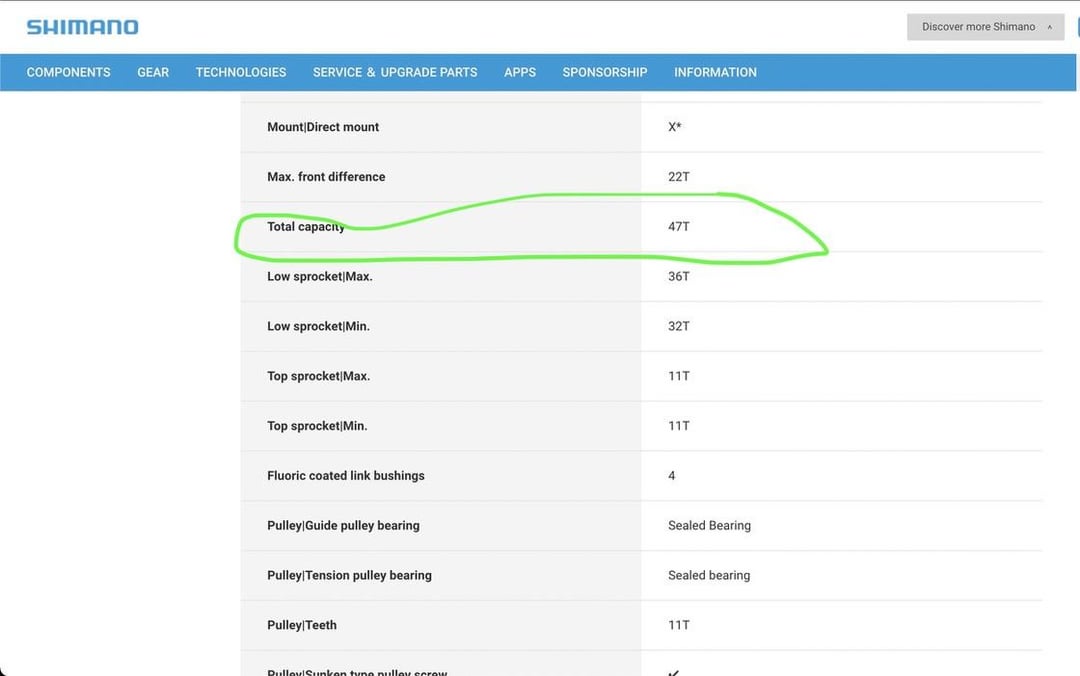This screenshot has width=1080, height=676.
Task: Click the 11T value for Top sprocket|Min.
Action: pyautogui.click(x=678, y=426)
